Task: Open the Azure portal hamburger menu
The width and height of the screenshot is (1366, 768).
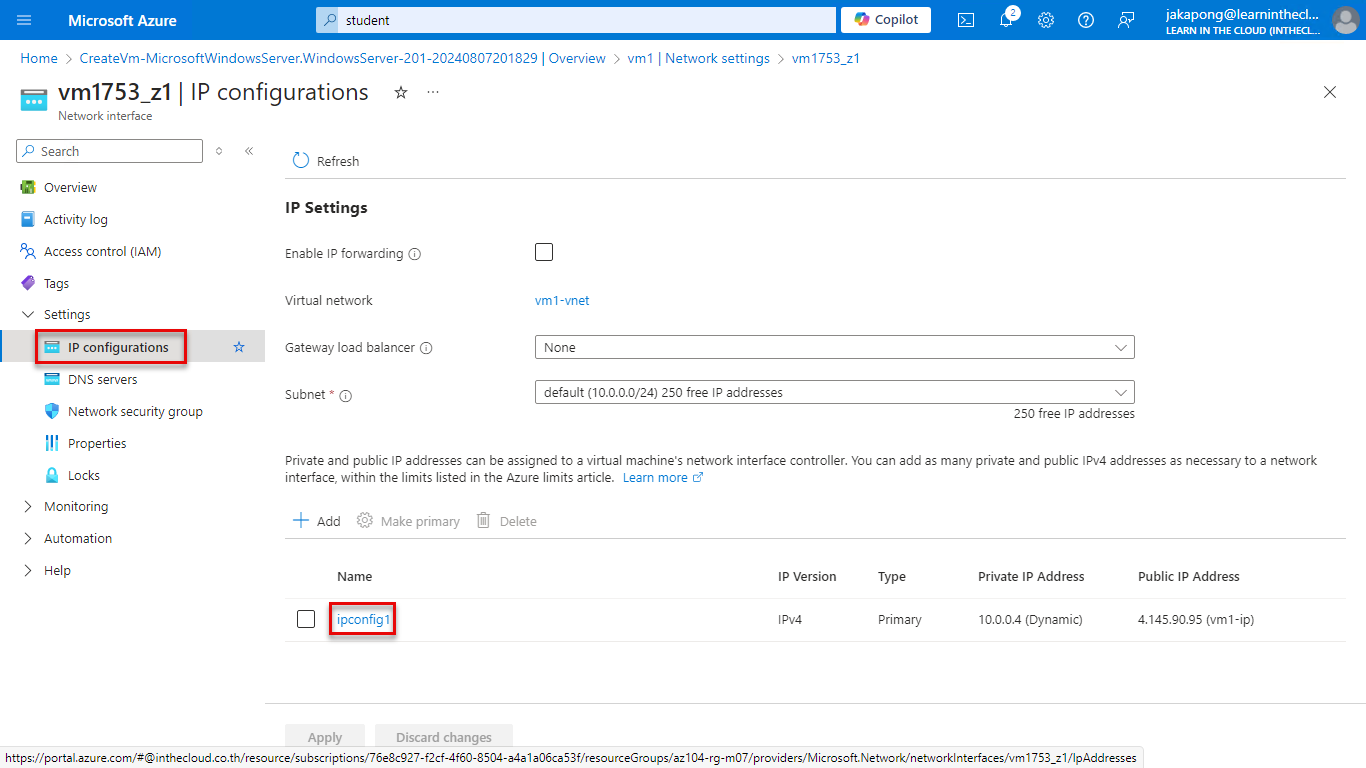Action: pyautogui.click(x=24, y=20)
